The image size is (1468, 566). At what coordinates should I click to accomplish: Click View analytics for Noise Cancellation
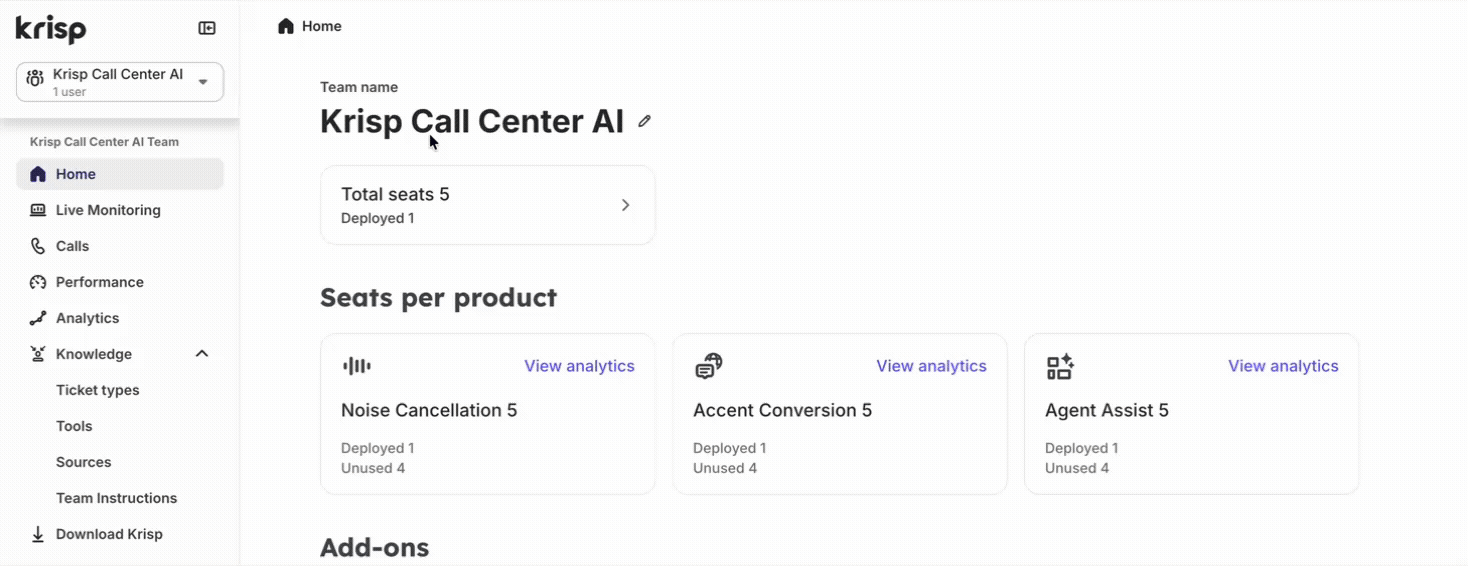click(x=579, y=366)
